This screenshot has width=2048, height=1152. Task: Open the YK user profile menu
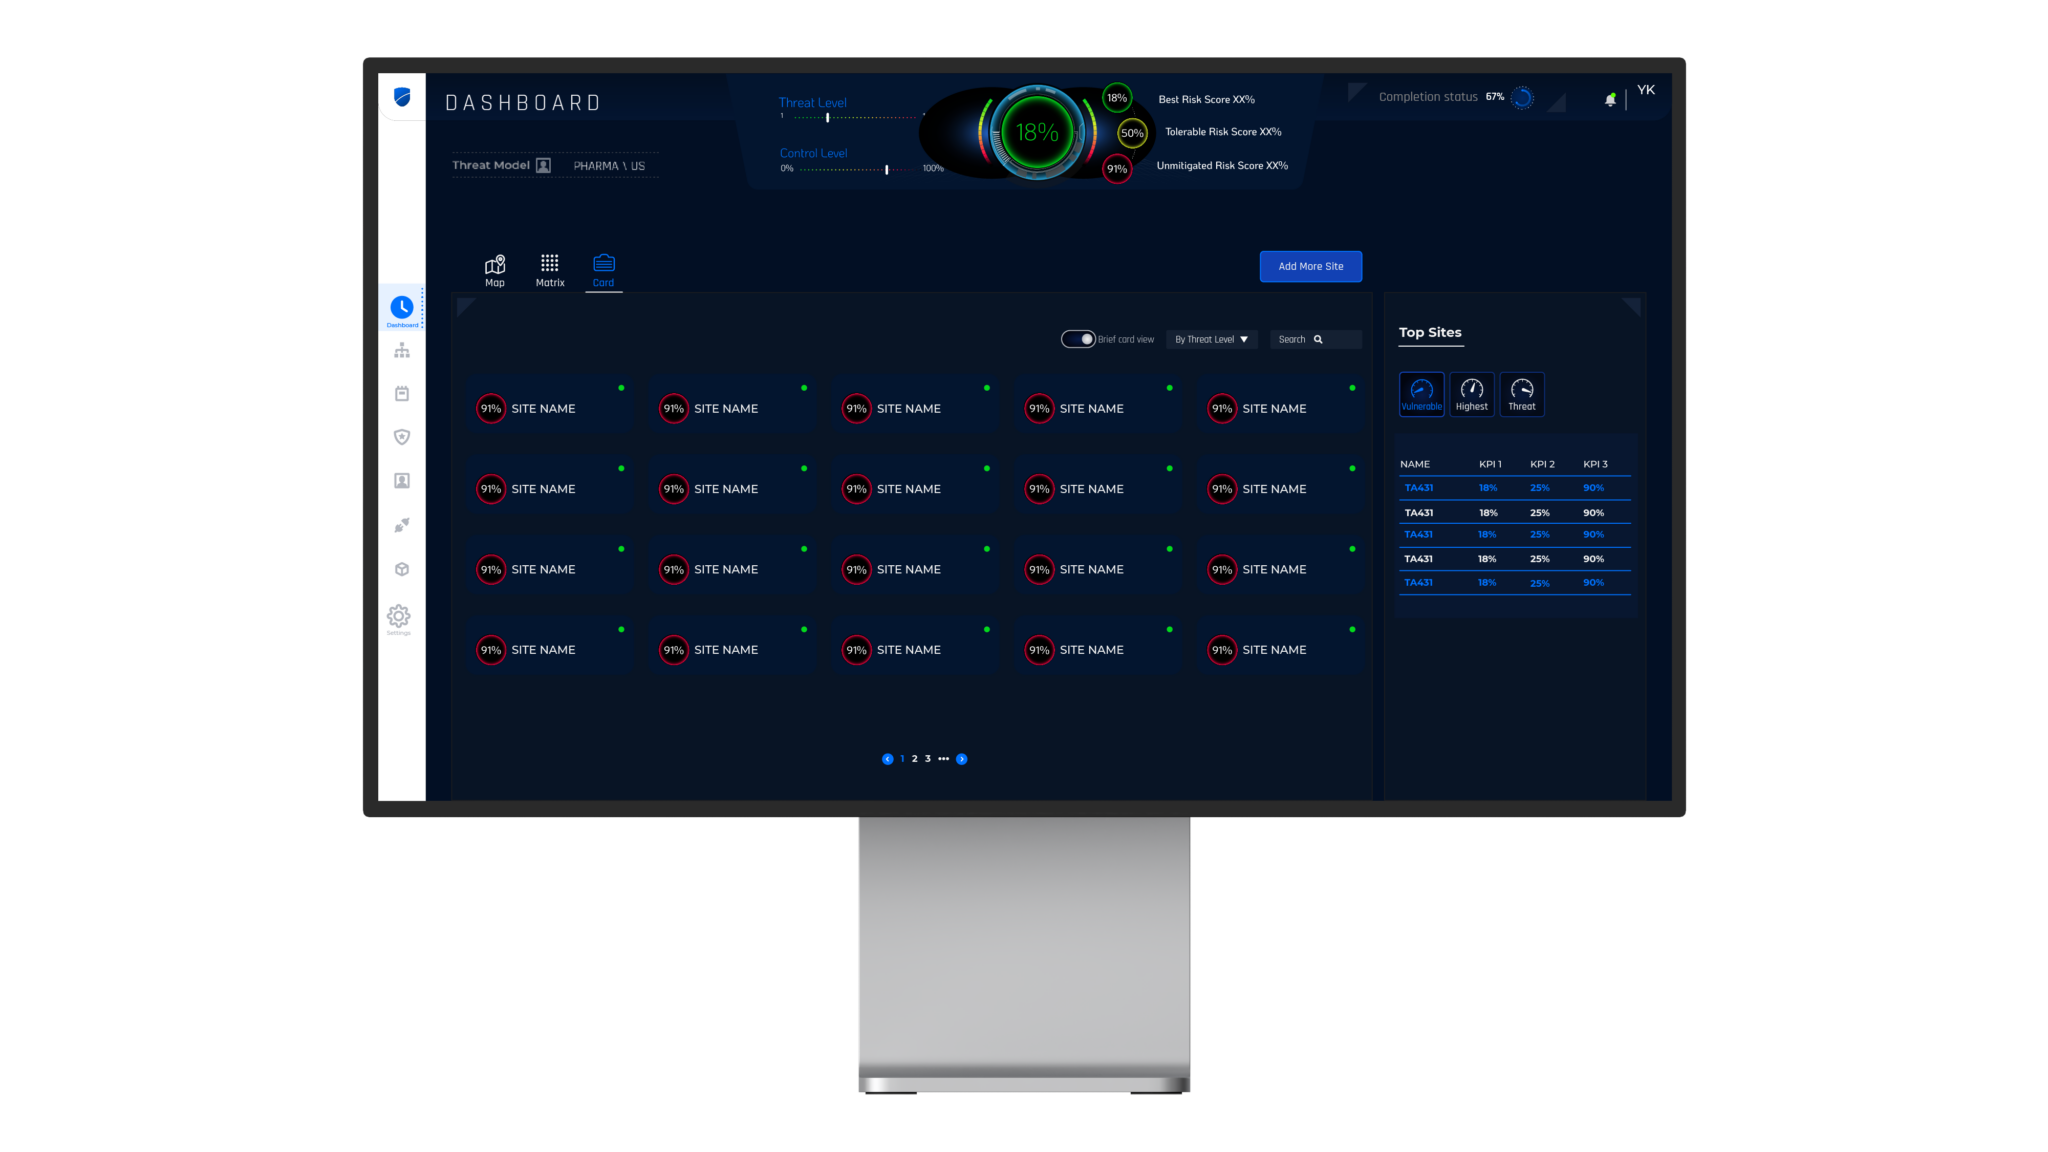pos(1646,90)
